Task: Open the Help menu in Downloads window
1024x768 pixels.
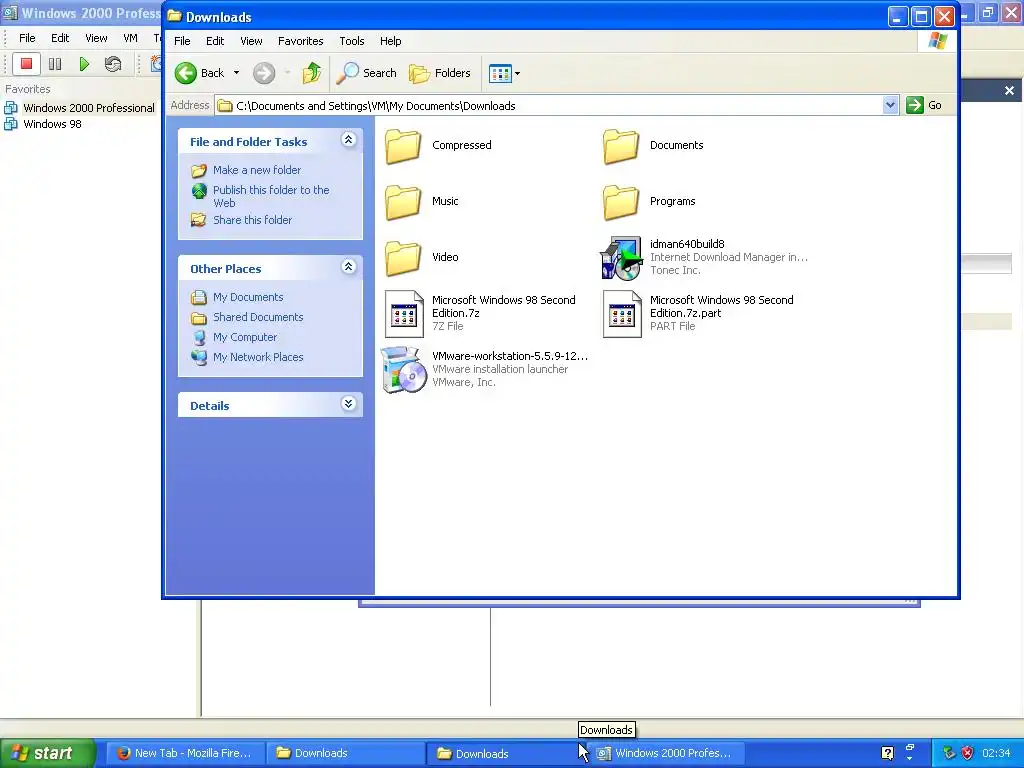Action: [x=391, y=41]
